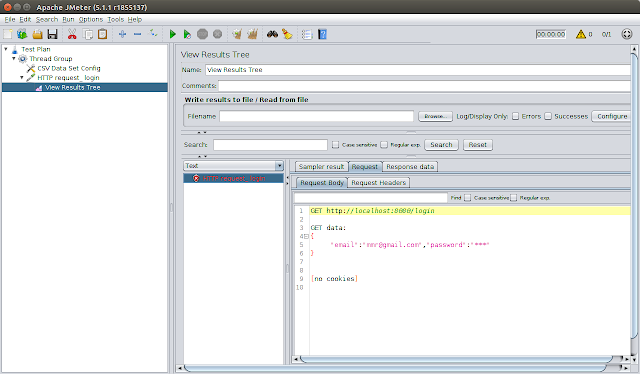Select the View Results Tree node
Screen dimensions: 640x374
[x=73, y=87]
